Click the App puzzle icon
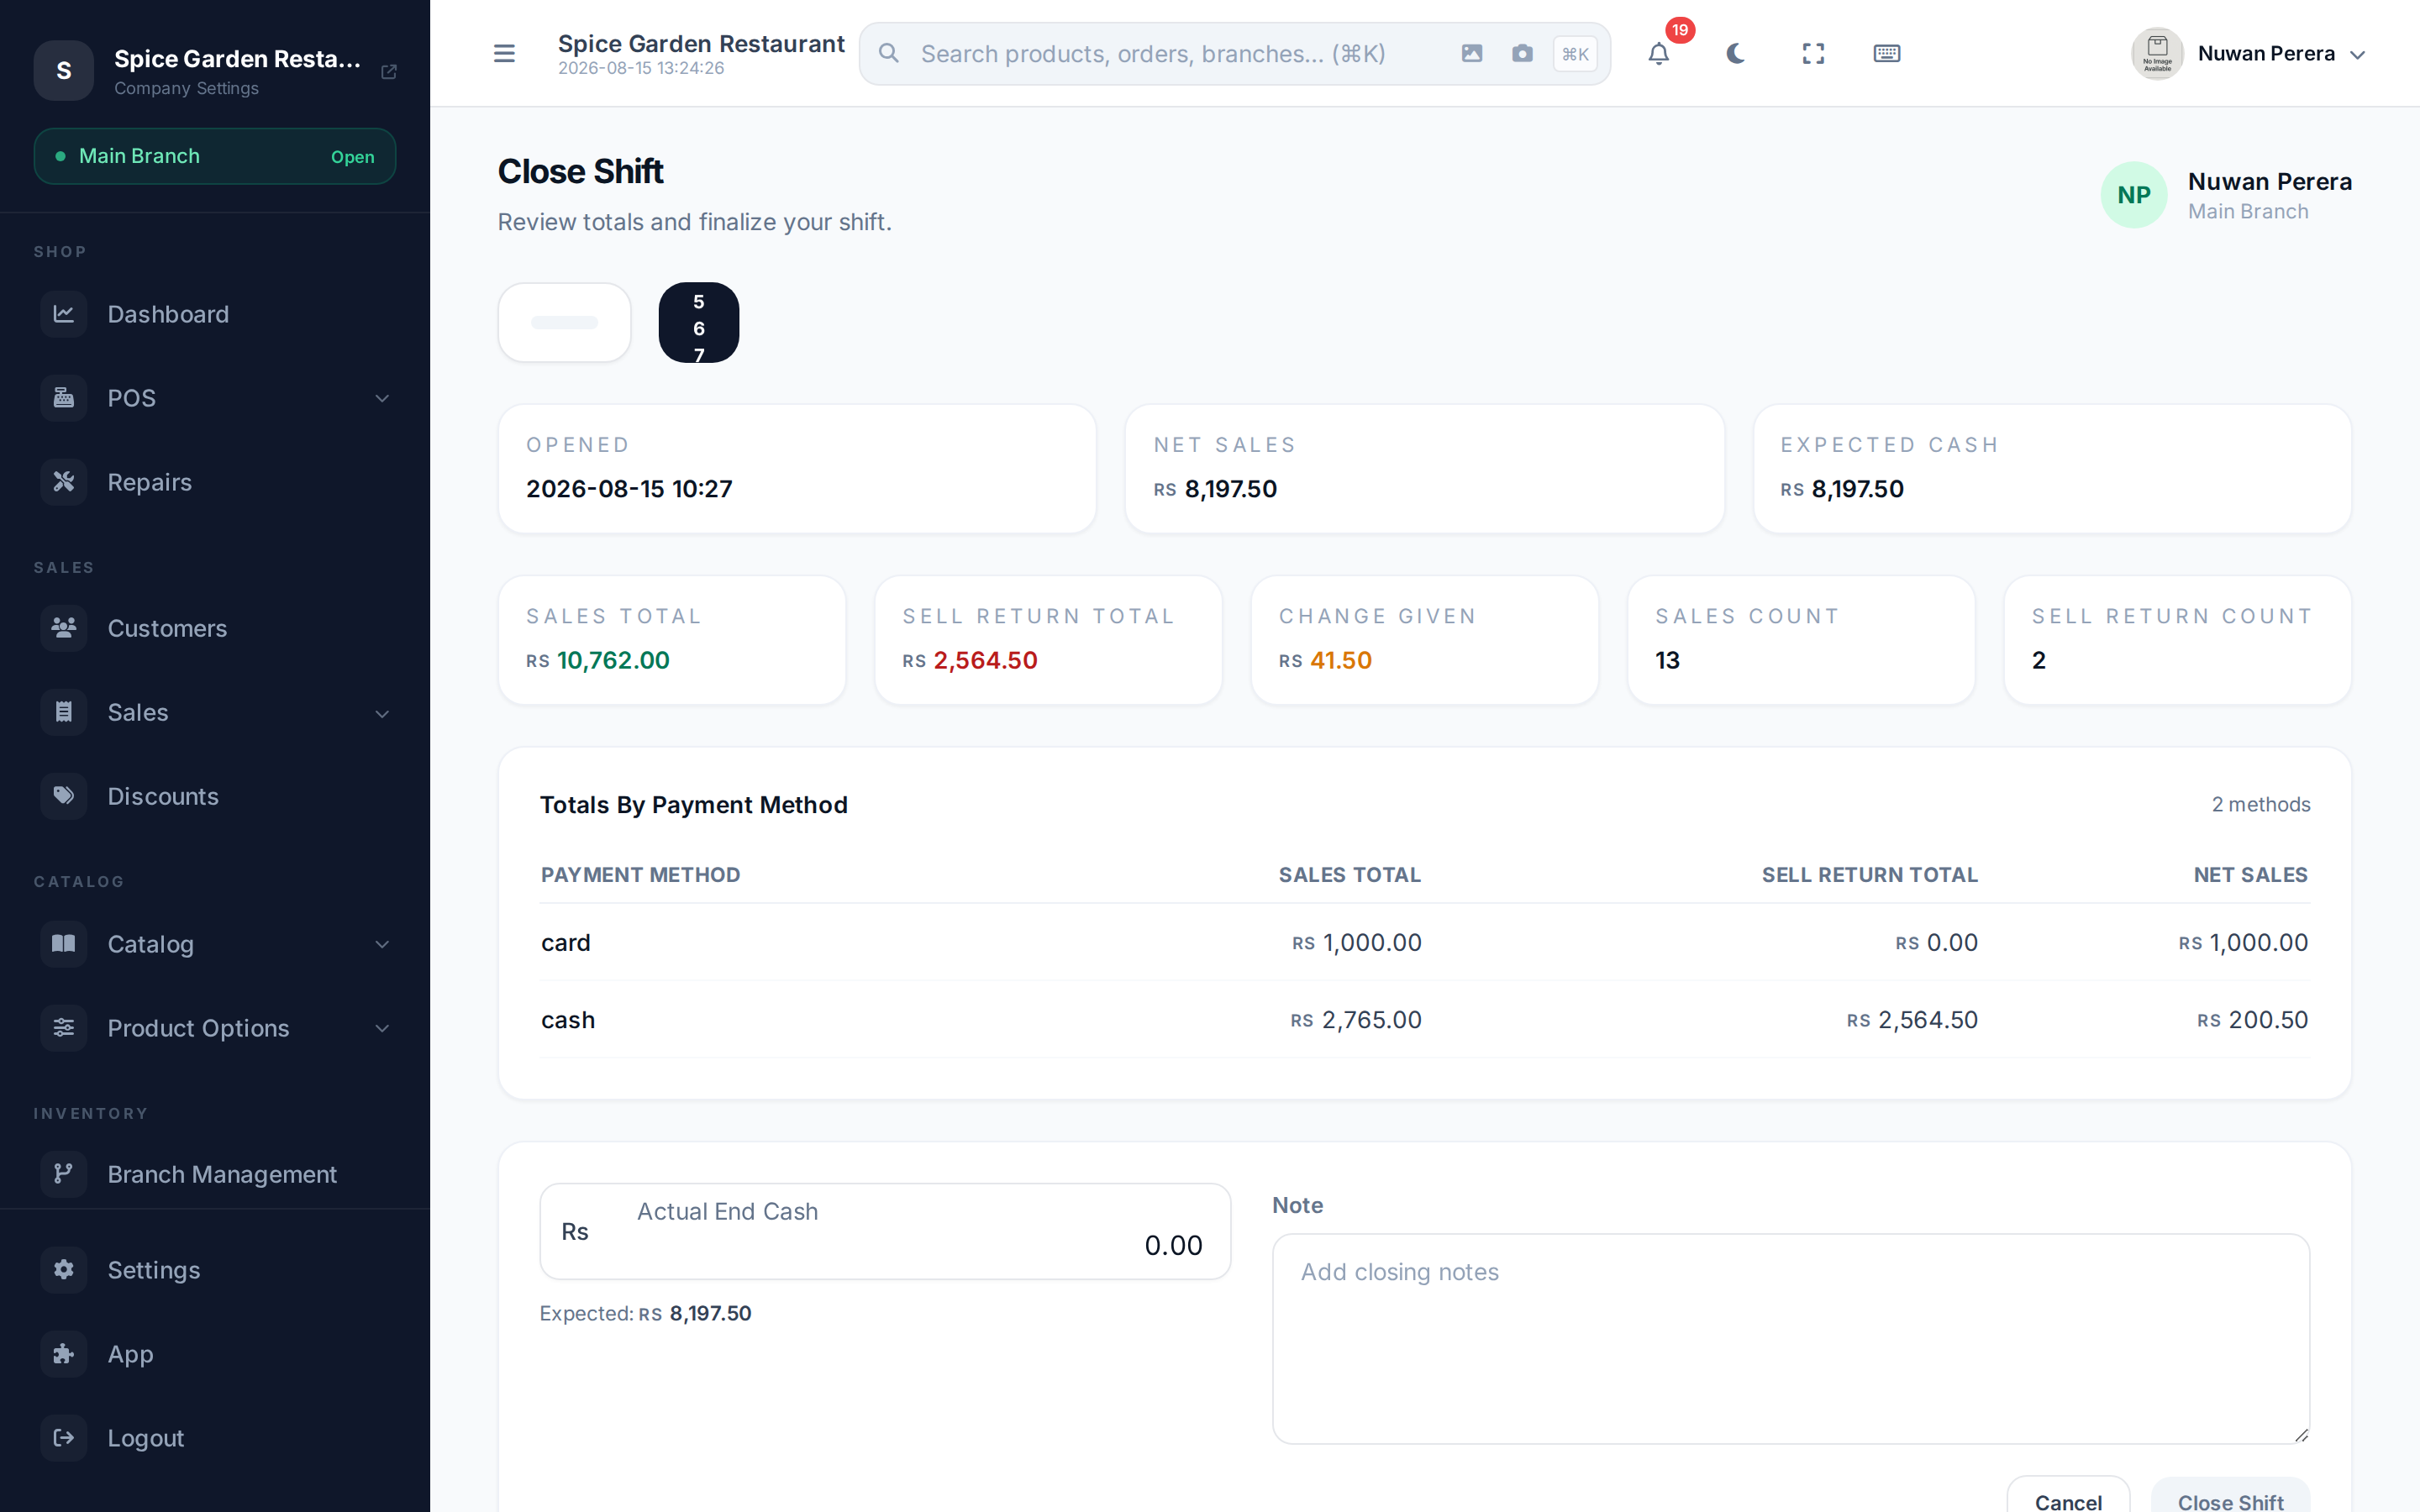The image size is (2420, 1512). coord(63,1354)
